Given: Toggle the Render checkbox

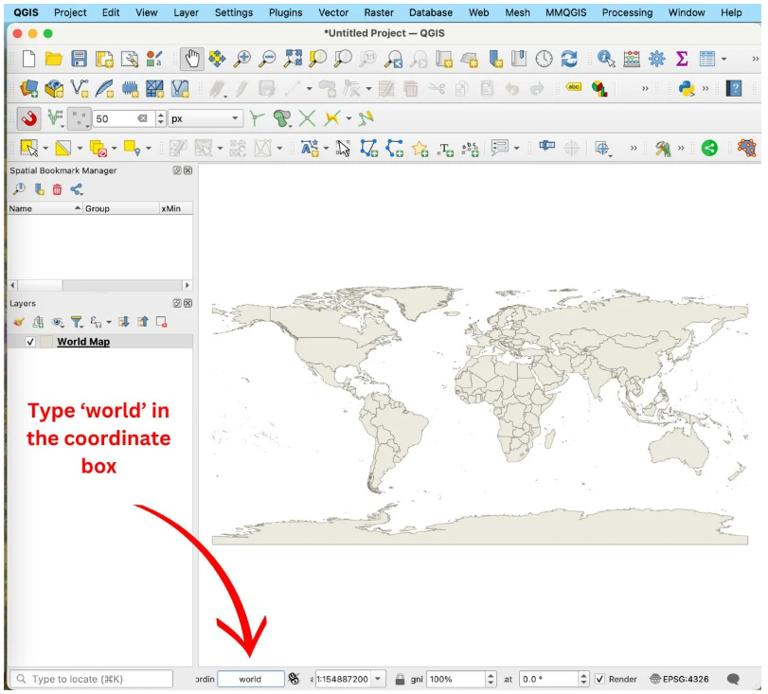Looking at the screenshot, I should pos(600,679).
